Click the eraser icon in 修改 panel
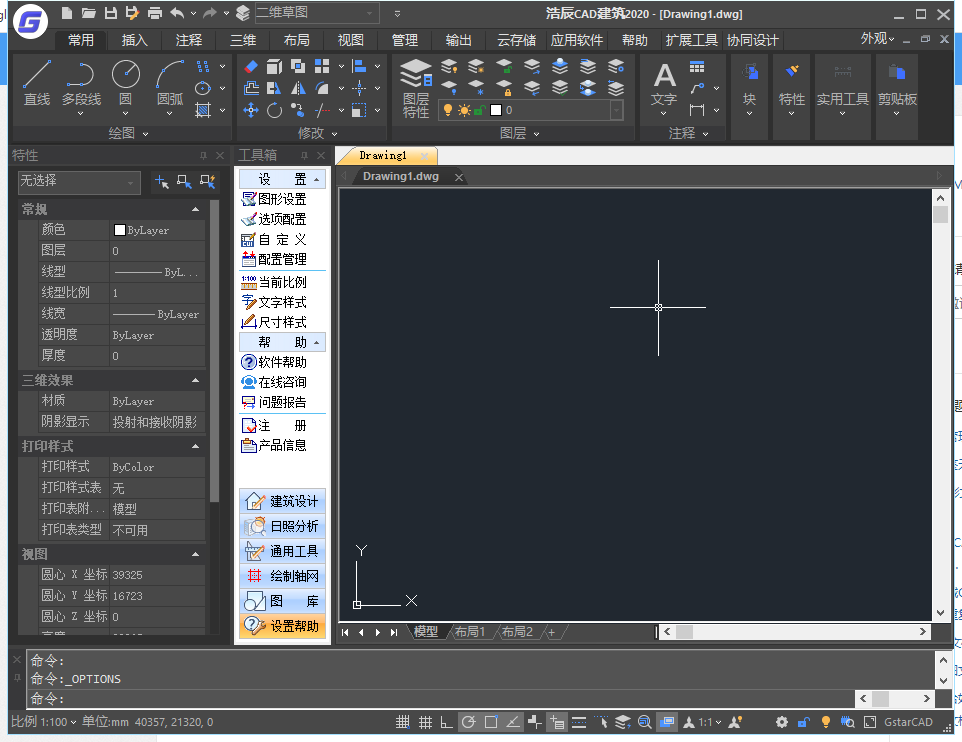Image resolution: width=962 pixels, height=742 pixels. 251,66
